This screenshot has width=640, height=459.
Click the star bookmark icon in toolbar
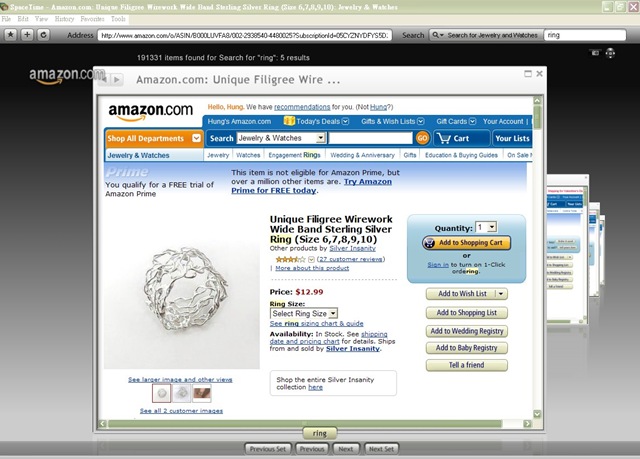point(11,35)
